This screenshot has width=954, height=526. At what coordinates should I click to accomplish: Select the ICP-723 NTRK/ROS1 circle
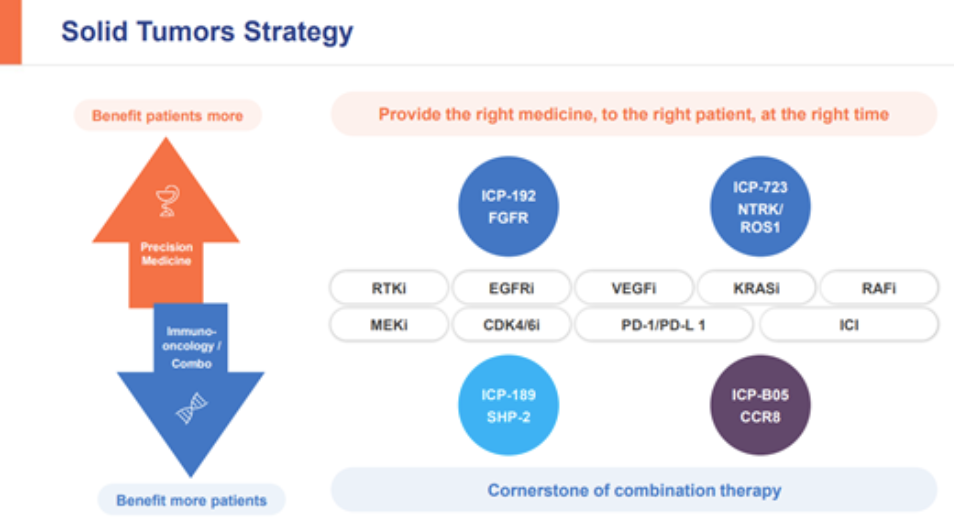pos(760,206)
